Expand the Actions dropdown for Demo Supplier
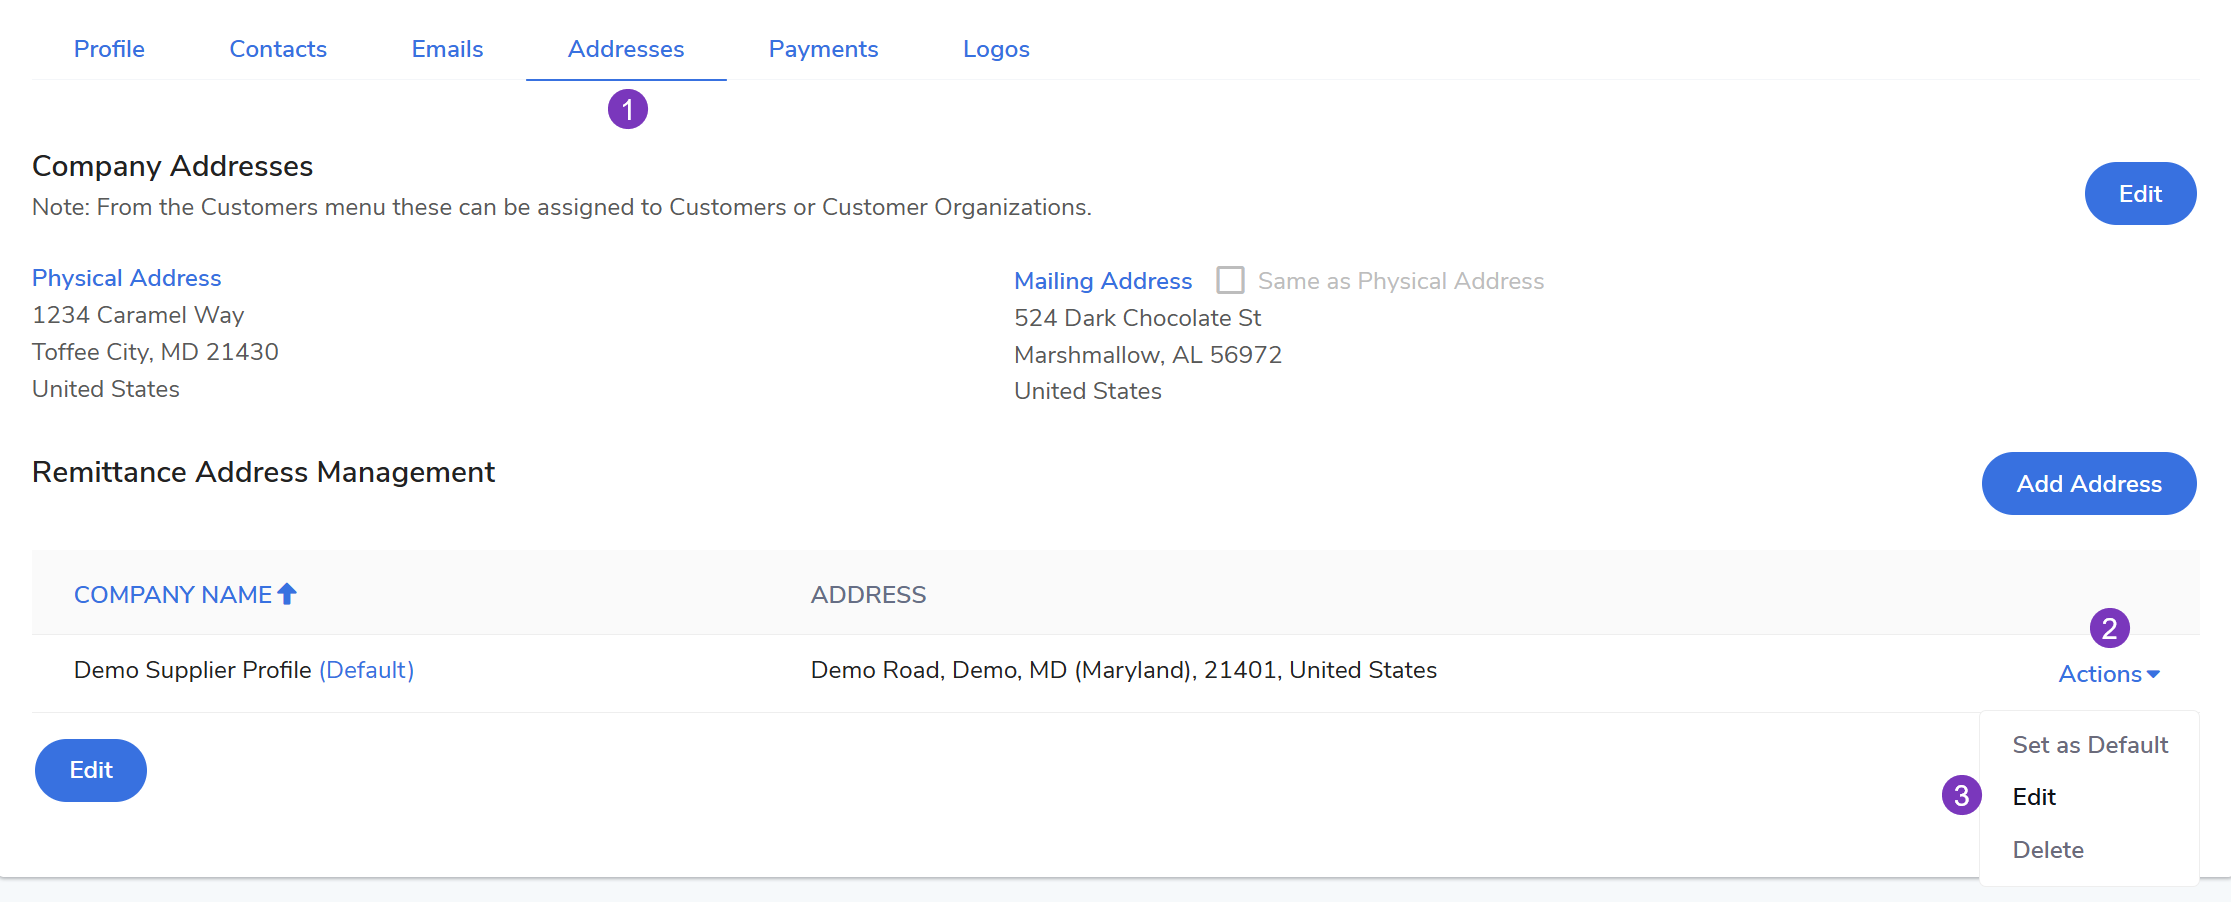 (x=2108, y=674)
